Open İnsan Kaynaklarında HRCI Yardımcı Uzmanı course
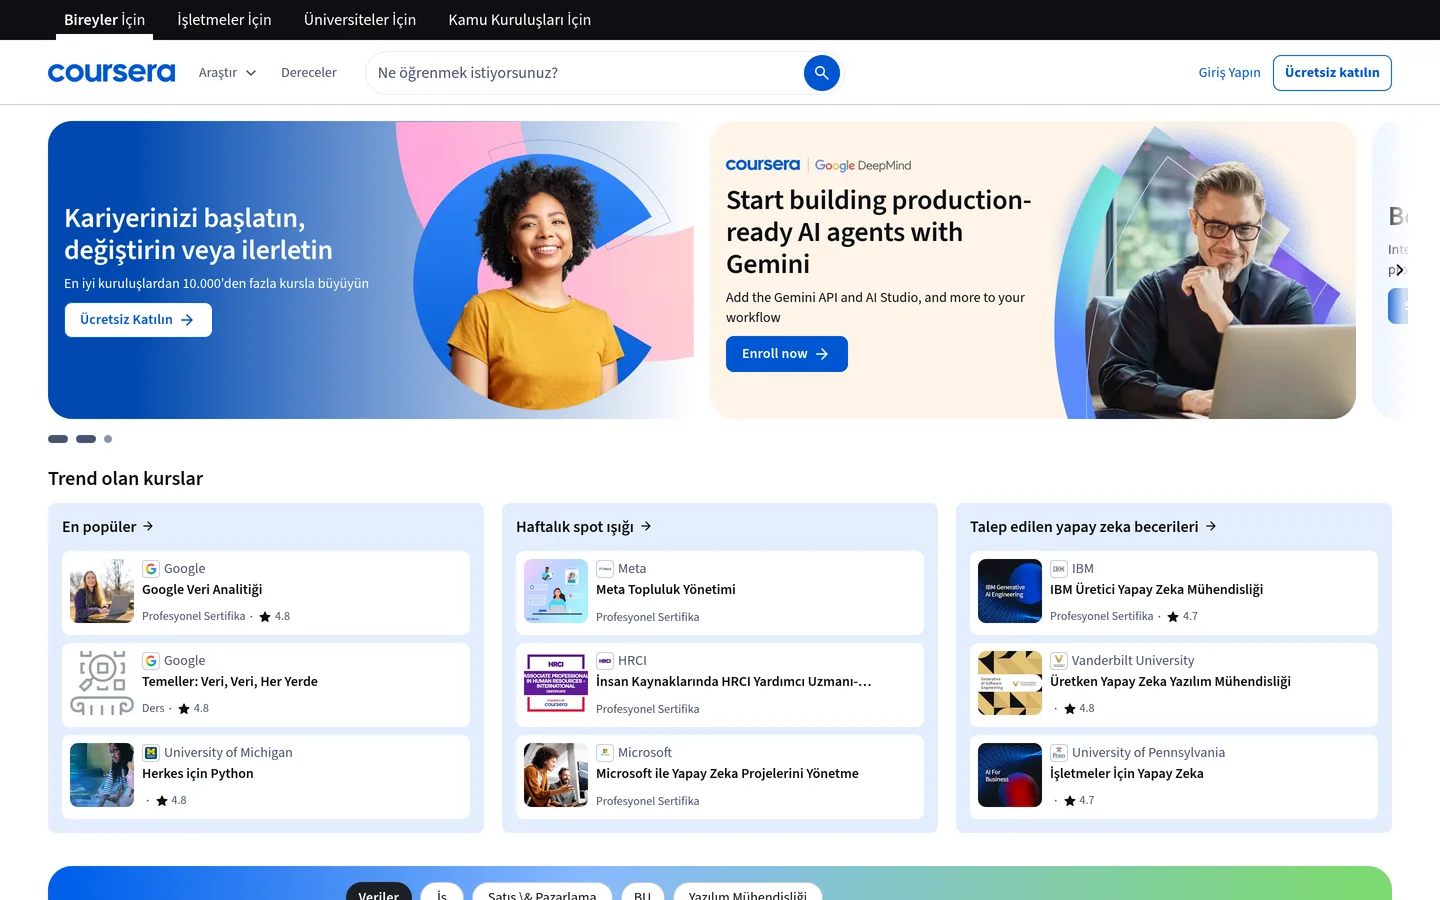The image size is (1440, 900). (734, 682)
